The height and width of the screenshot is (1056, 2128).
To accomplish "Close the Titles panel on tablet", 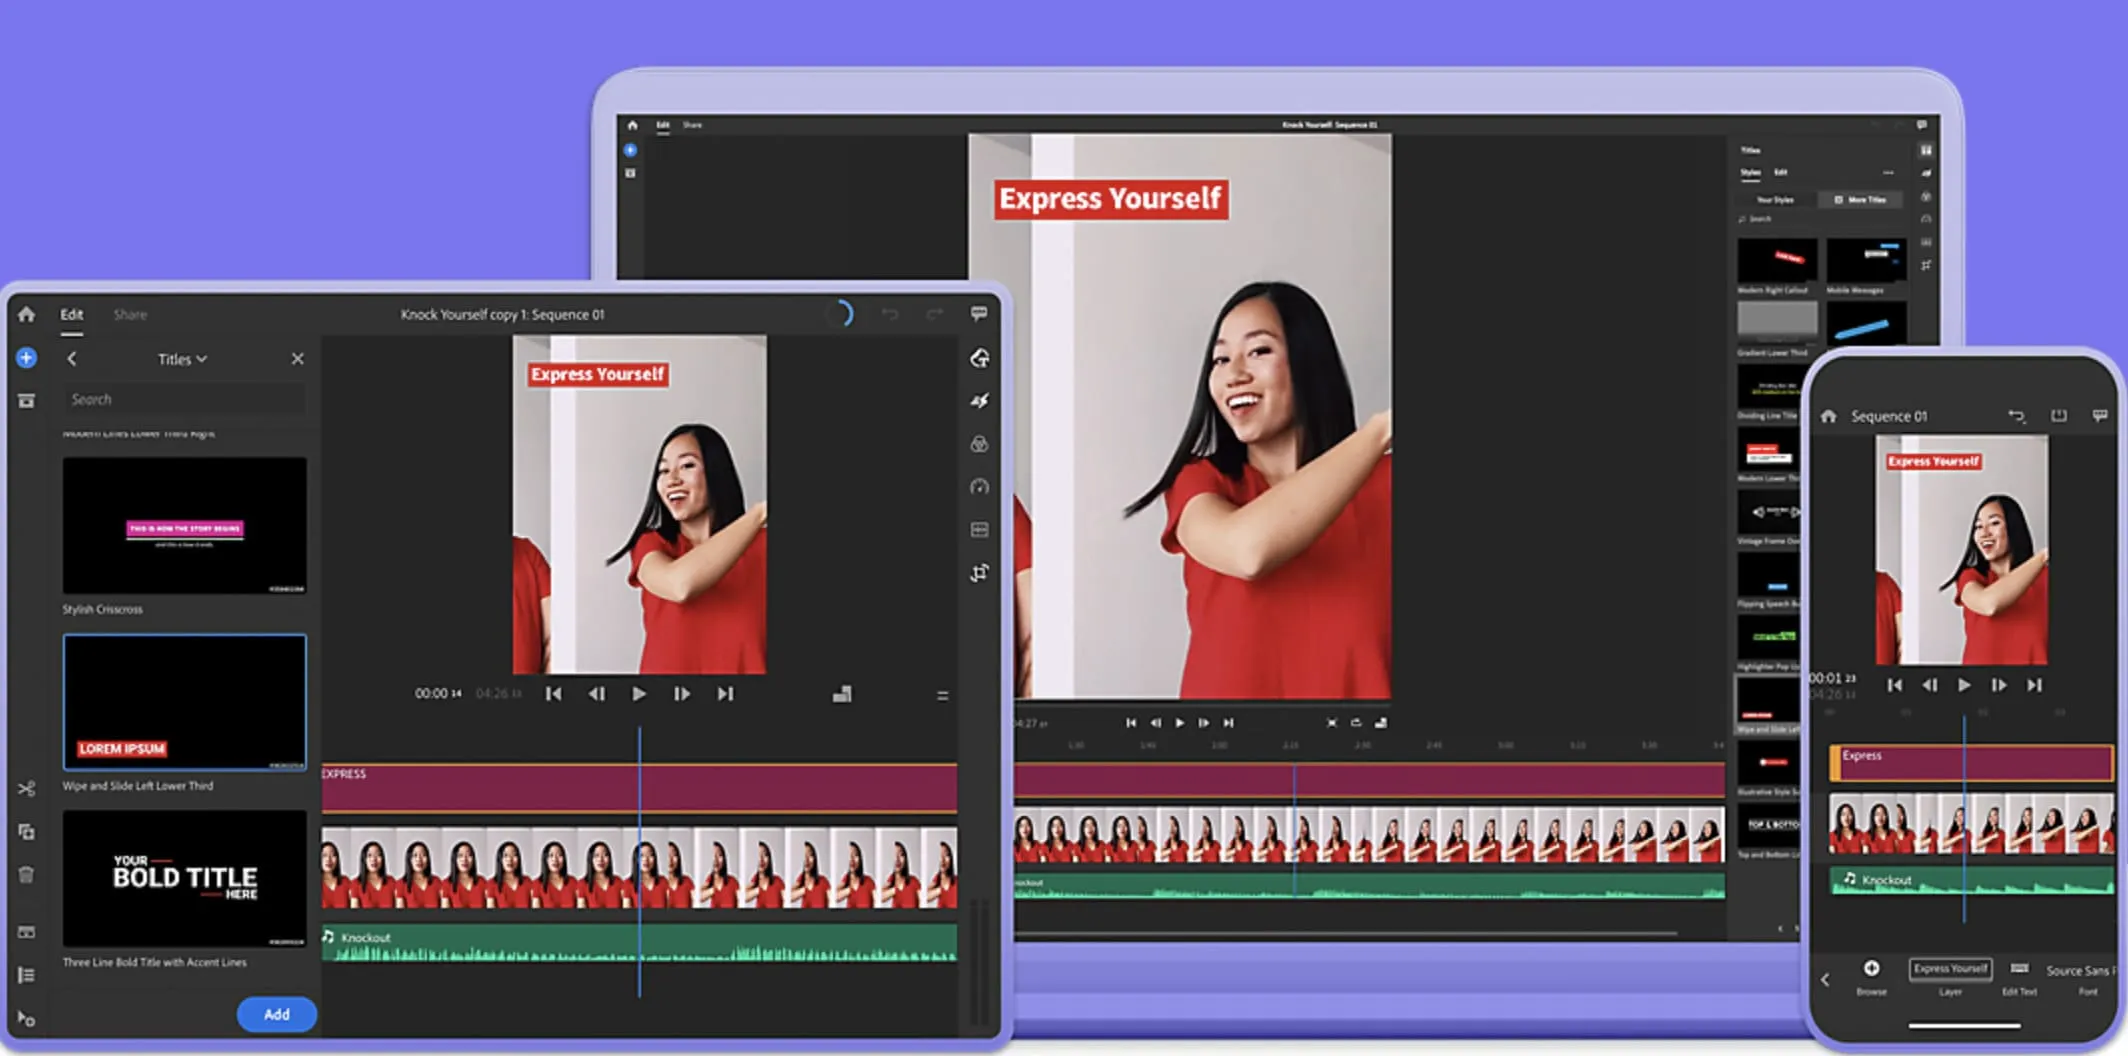I will 297,359.
